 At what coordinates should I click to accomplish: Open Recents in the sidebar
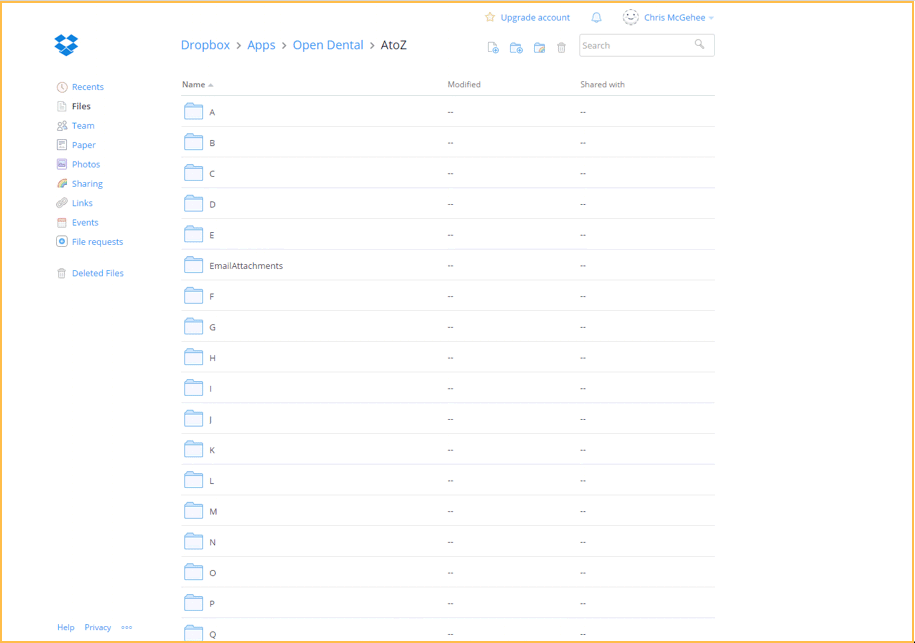point(87,87)
